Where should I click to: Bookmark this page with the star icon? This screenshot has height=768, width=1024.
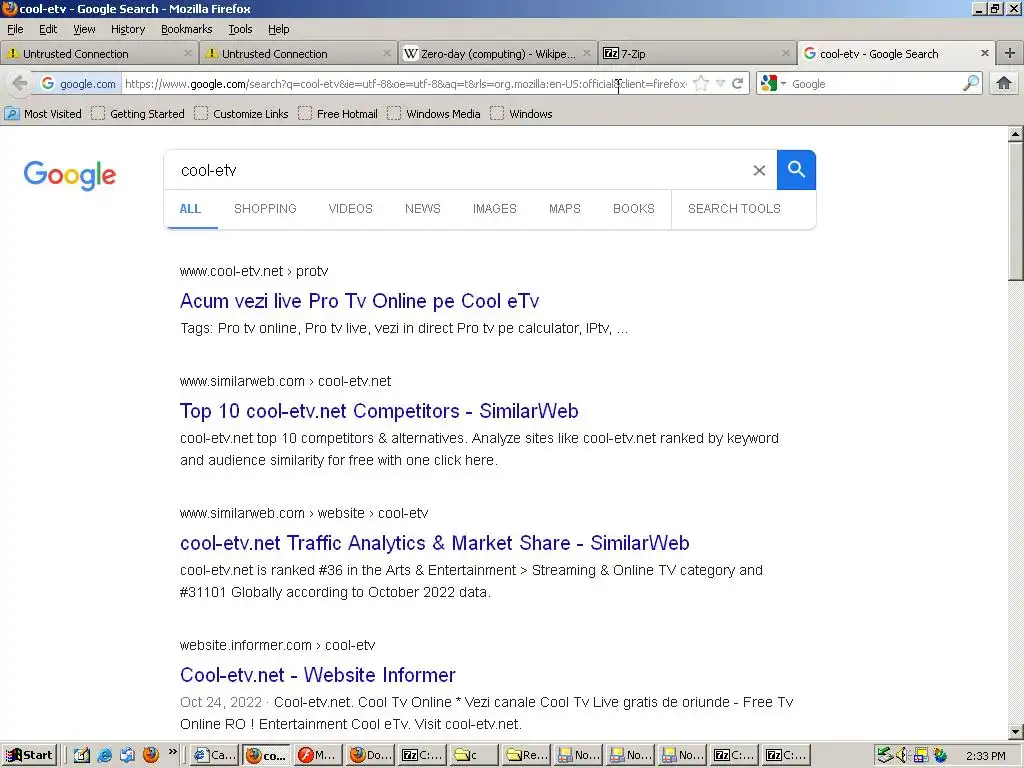point(701,84)
